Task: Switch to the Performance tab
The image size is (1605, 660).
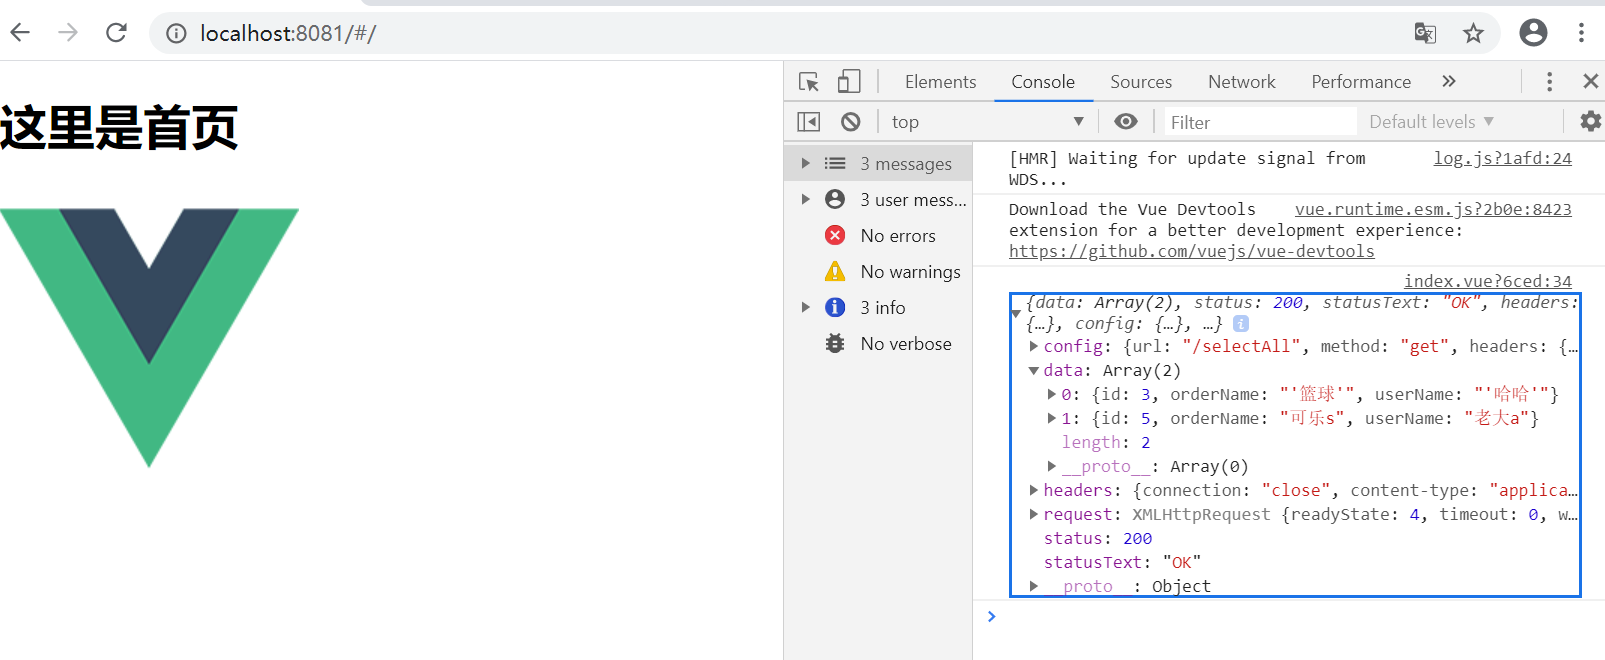Action: (x=1361, y=82)
